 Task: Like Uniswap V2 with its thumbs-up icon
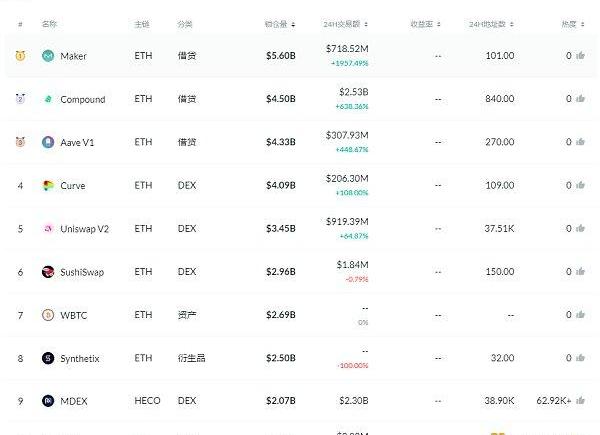pyautogui.click(x=580, y=228)
